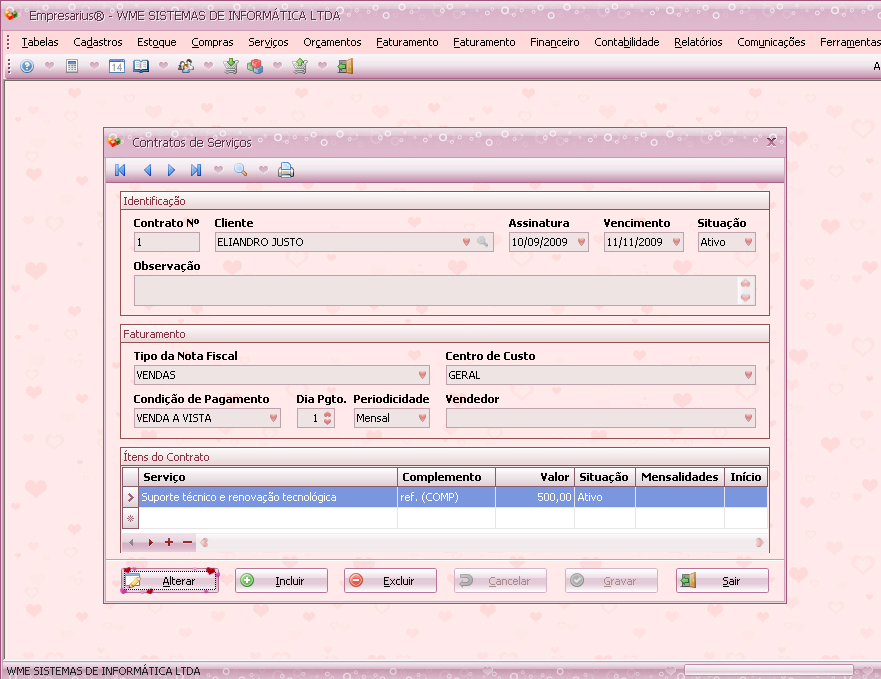Open the Periodicidade dropdown showing Mensal
This screenshot has height=679, width=881.
click(422, 418)
